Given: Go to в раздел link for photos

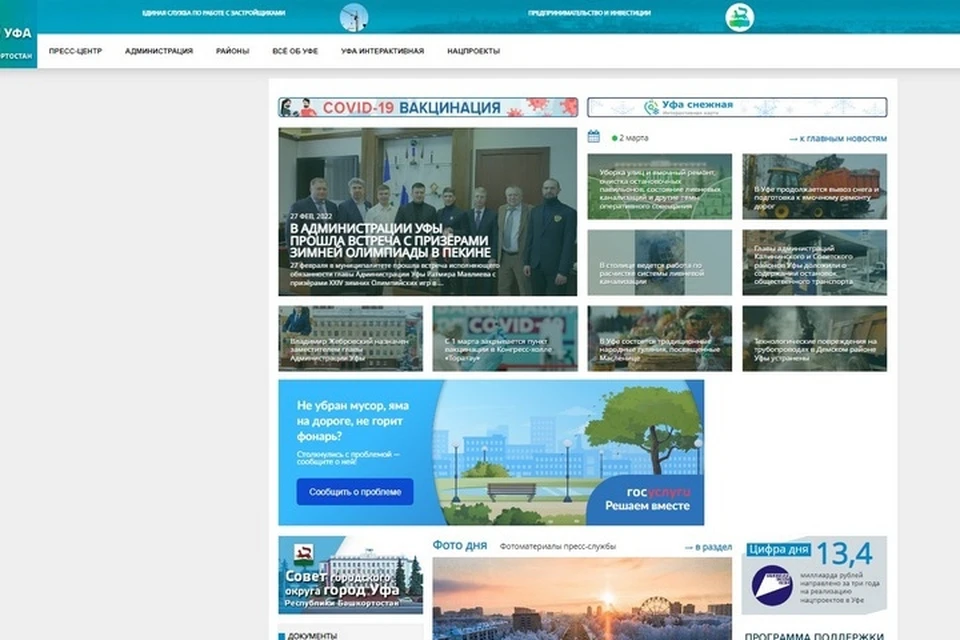Looking at the screenshot, I should 708,547.
